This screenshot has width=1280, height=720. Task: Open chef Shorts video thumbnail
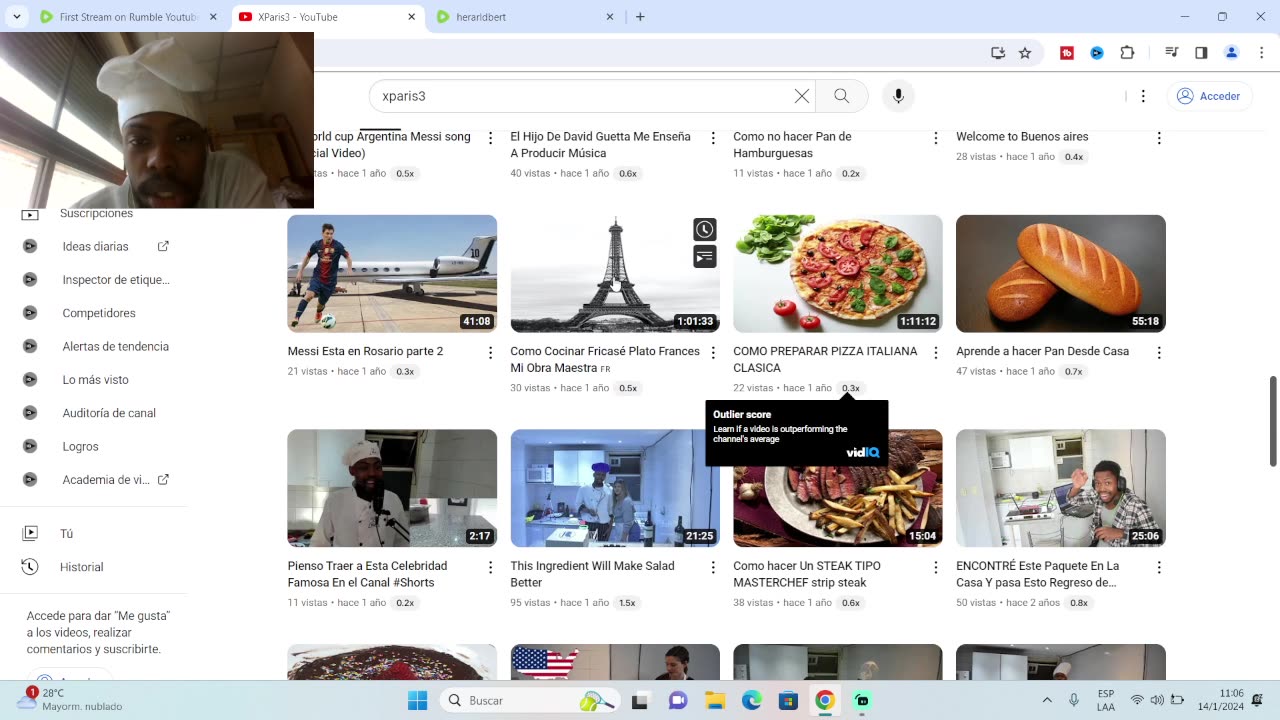point(392,488)
